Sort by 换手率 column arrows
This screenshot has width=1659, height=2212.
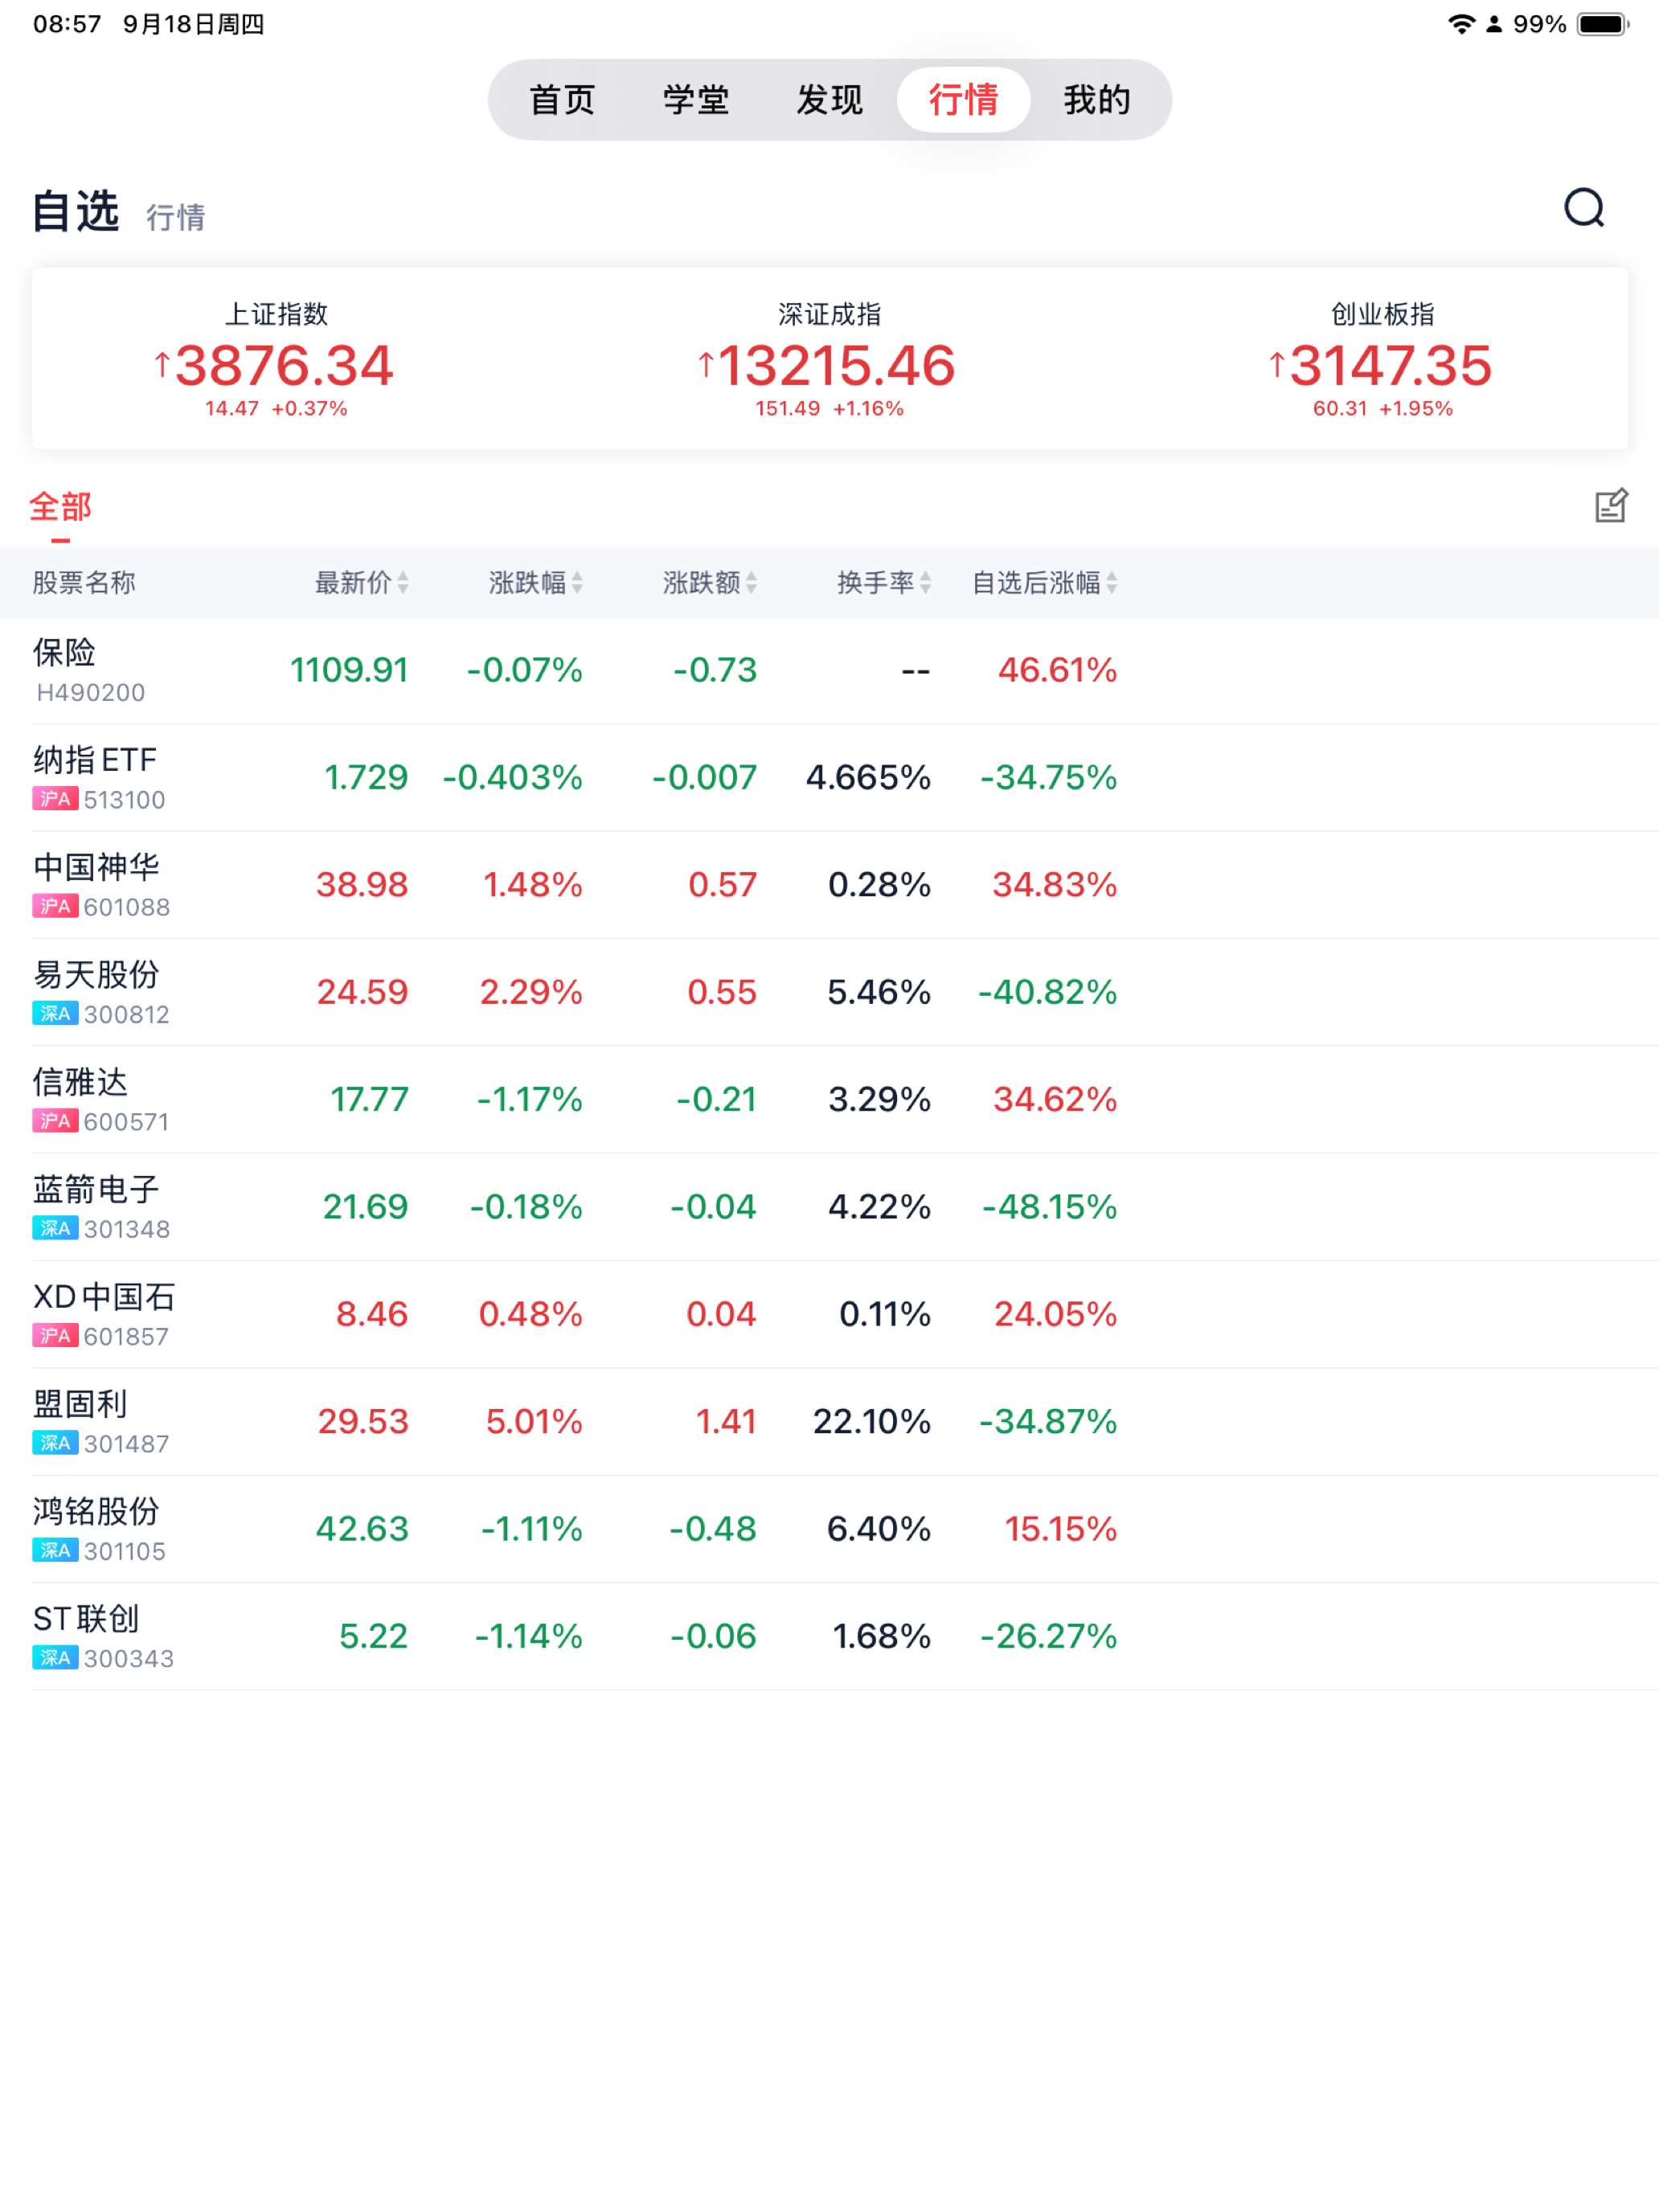coord(925,582)
